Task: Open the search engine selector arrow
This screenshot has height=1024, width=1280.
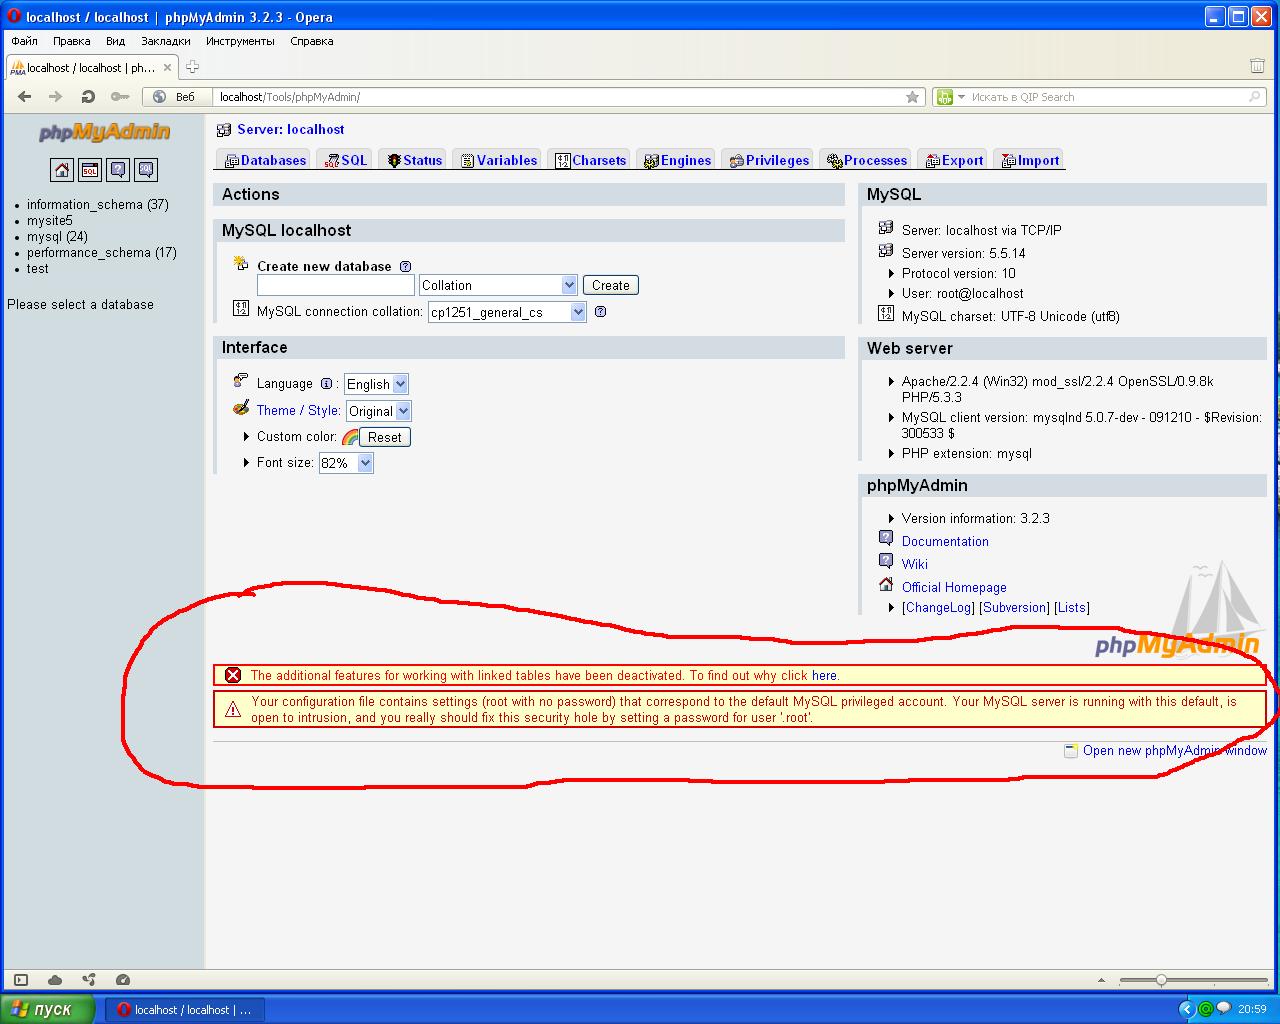Action: [961, 97]
